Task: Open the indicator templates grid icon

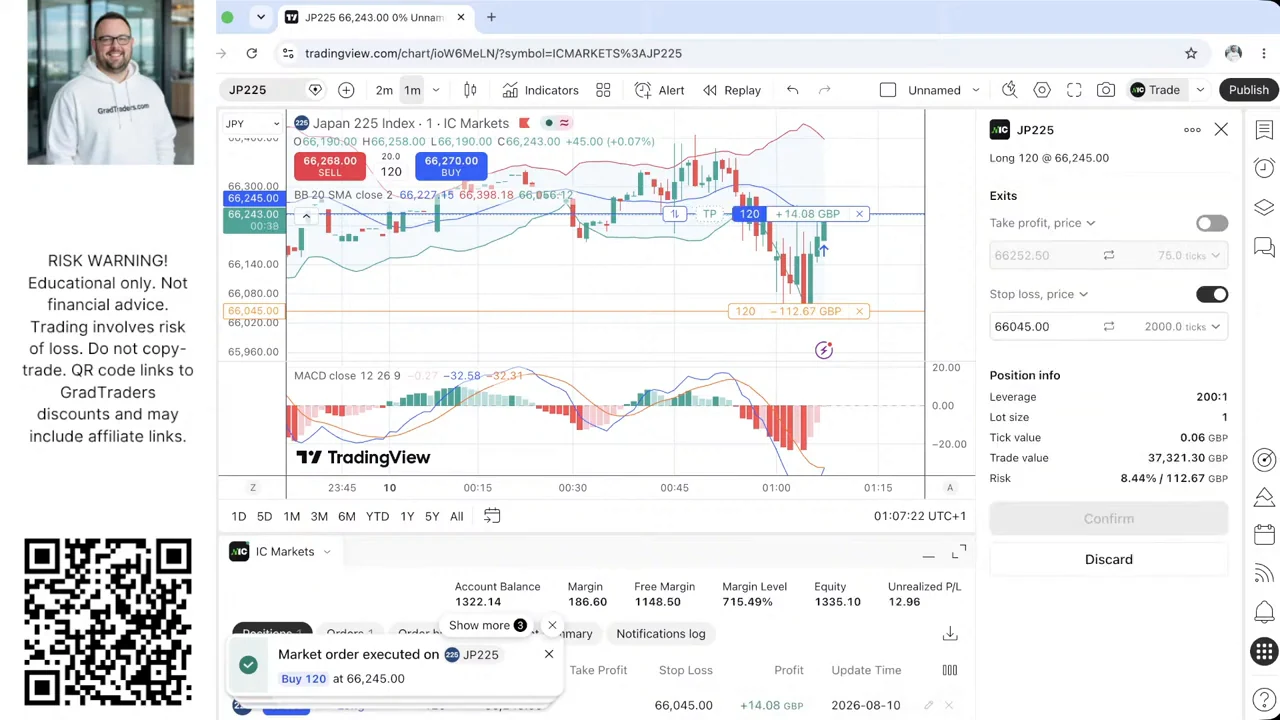Action: click(x=603, y=90)
